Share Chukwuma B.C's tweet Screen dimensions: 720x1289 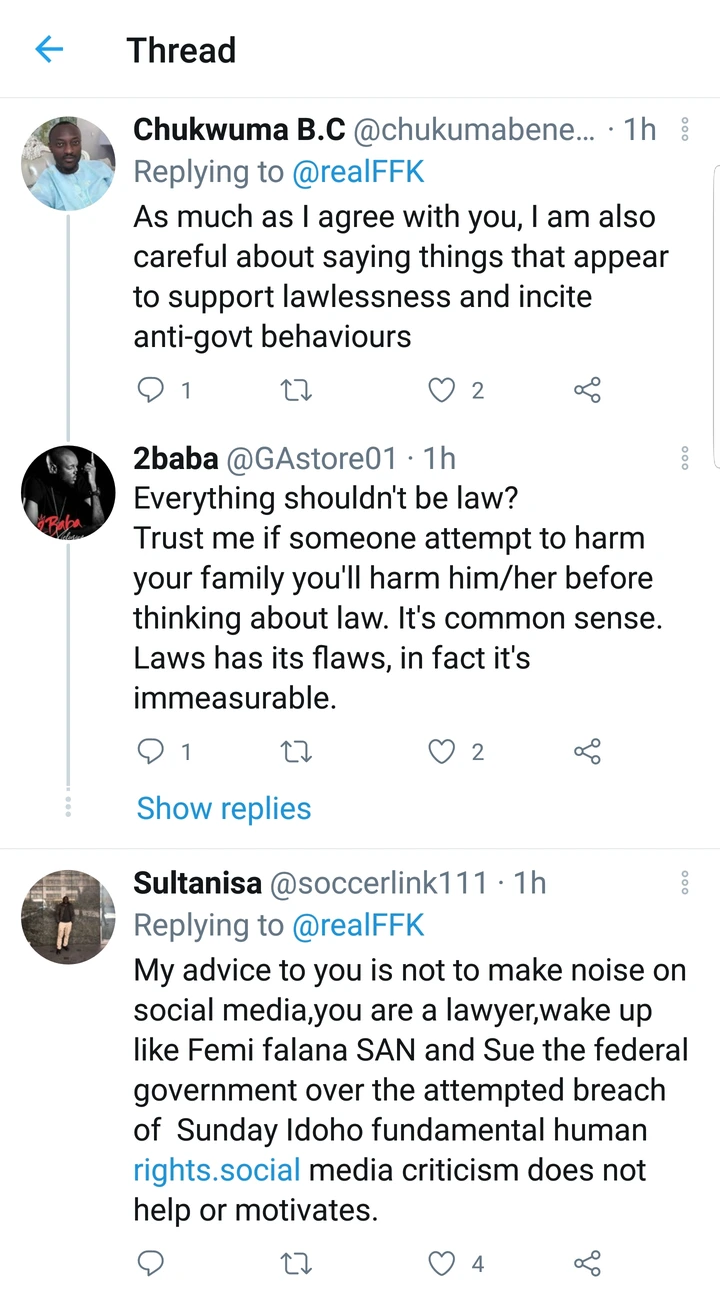[587, 390]
